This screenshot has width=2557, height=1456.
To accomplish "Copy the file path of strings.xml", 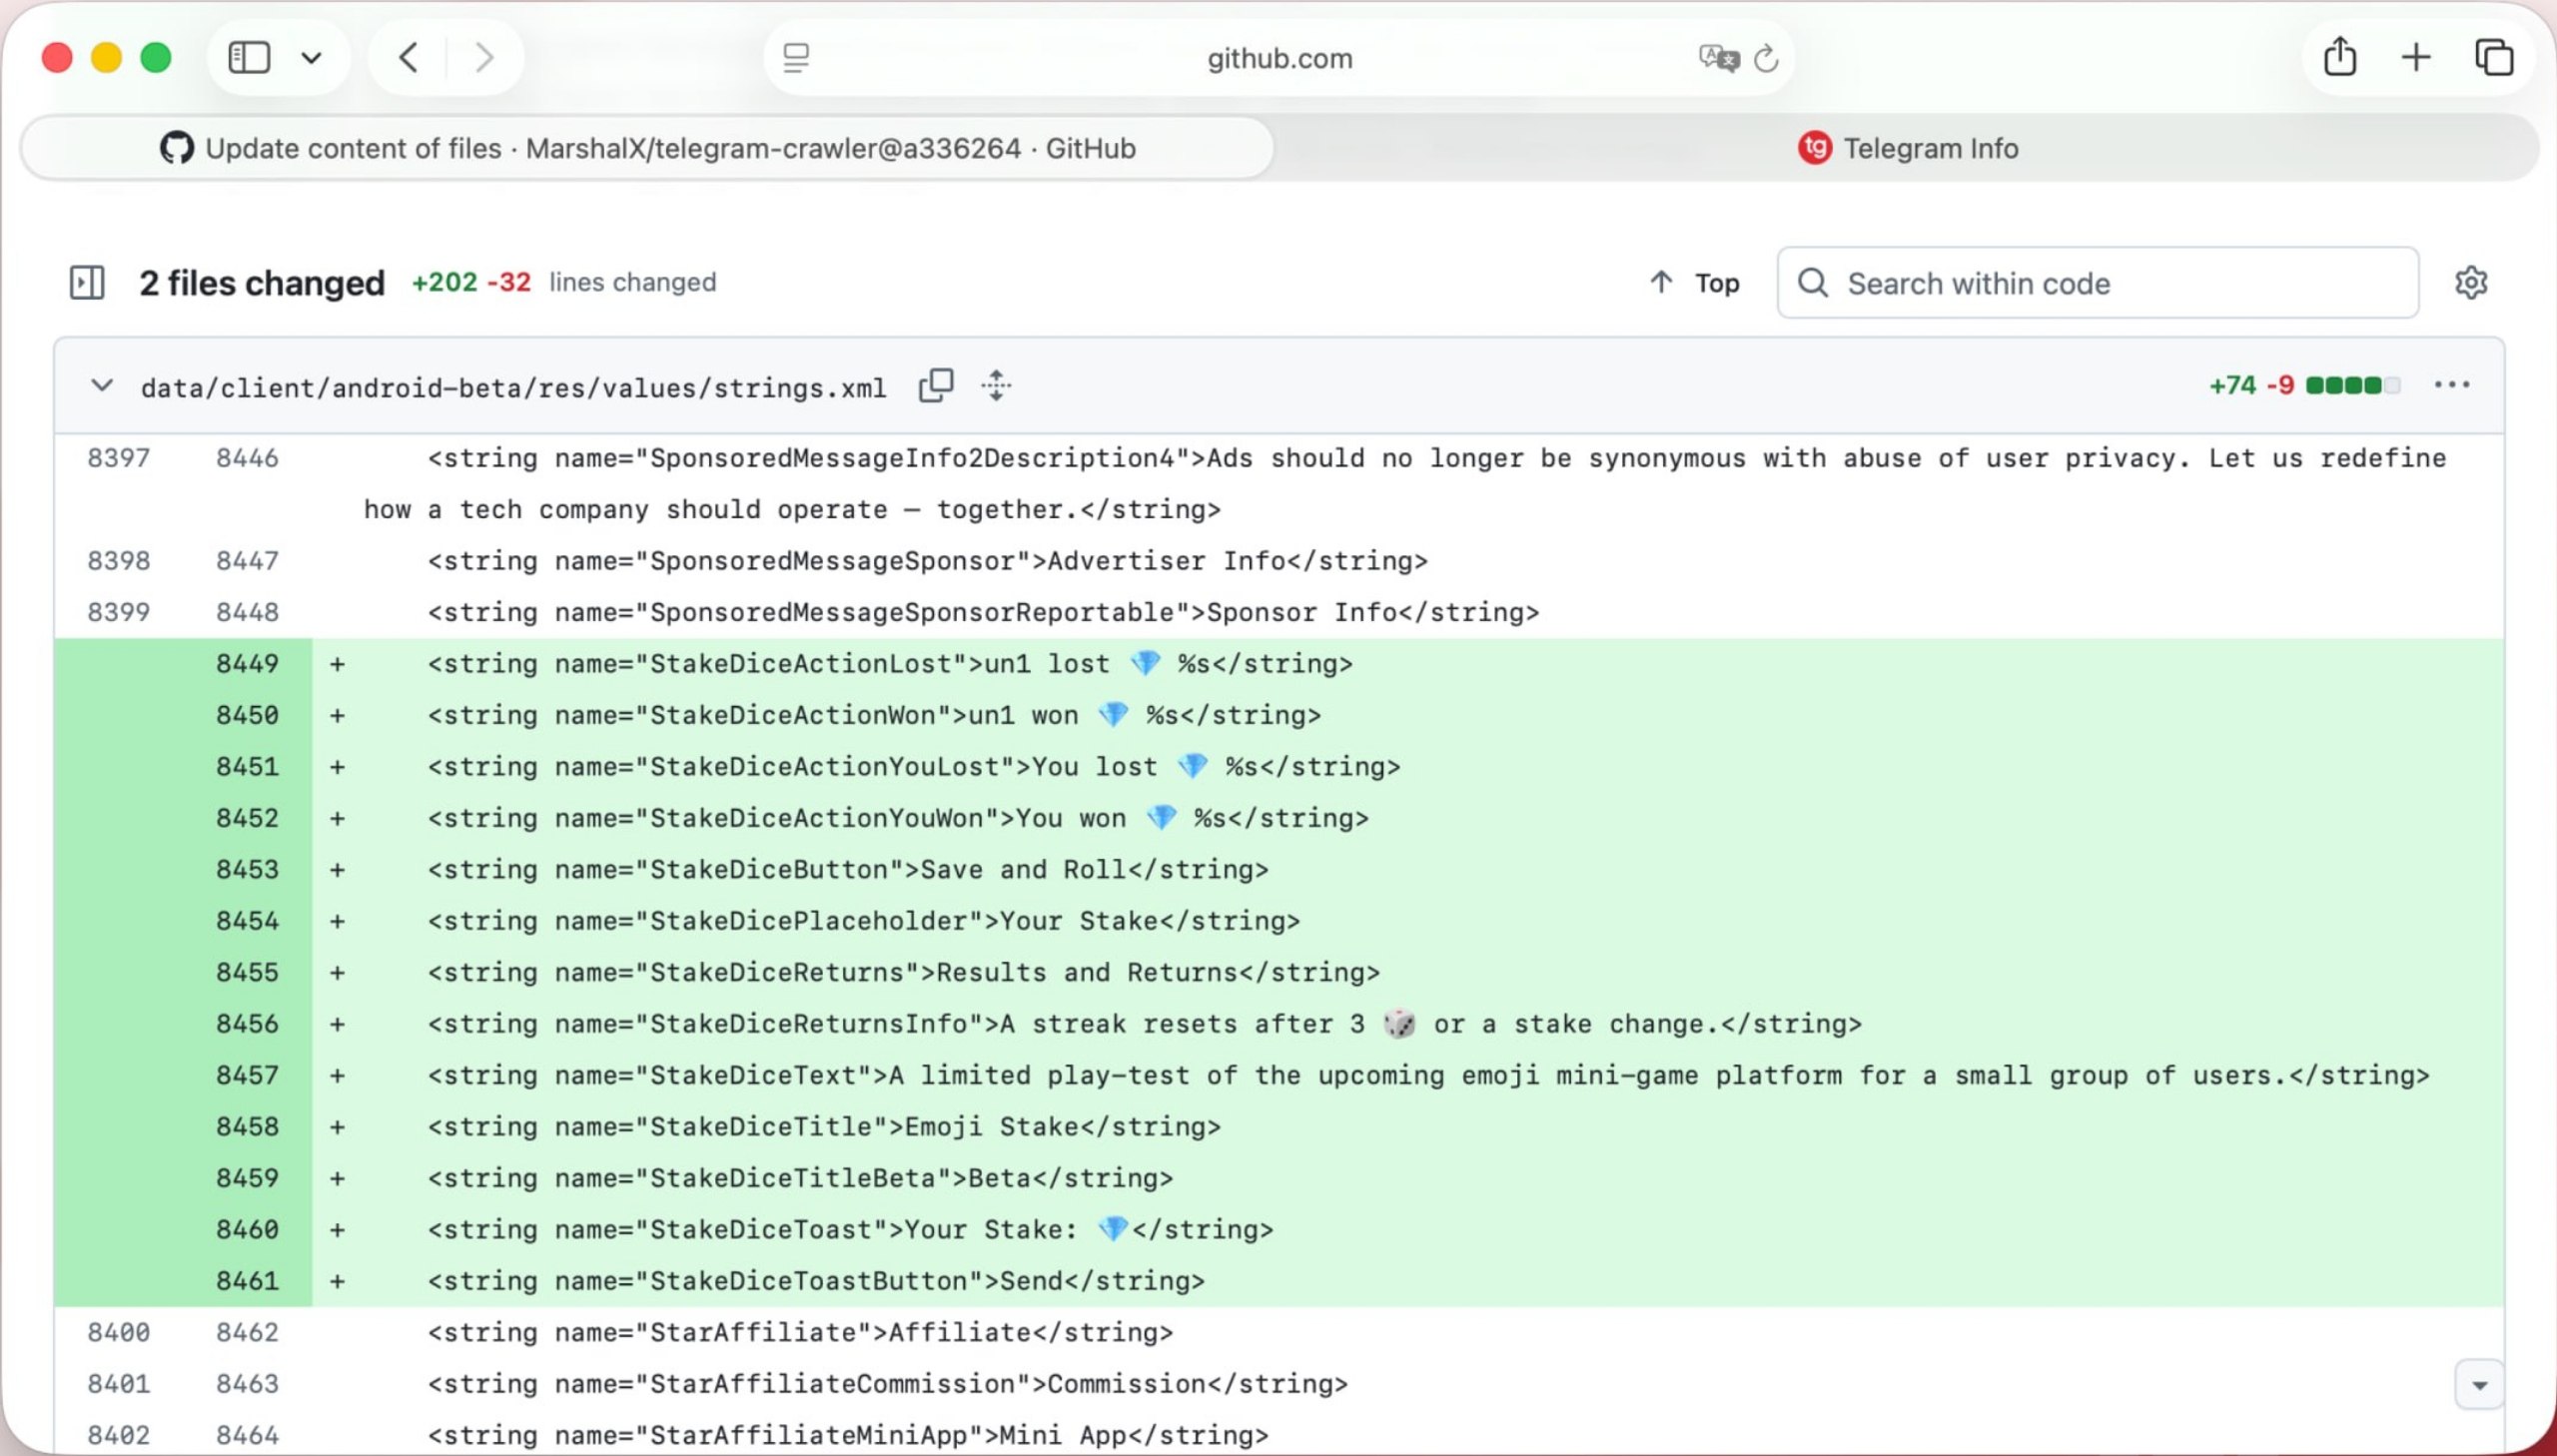I will tap(937, 386).
